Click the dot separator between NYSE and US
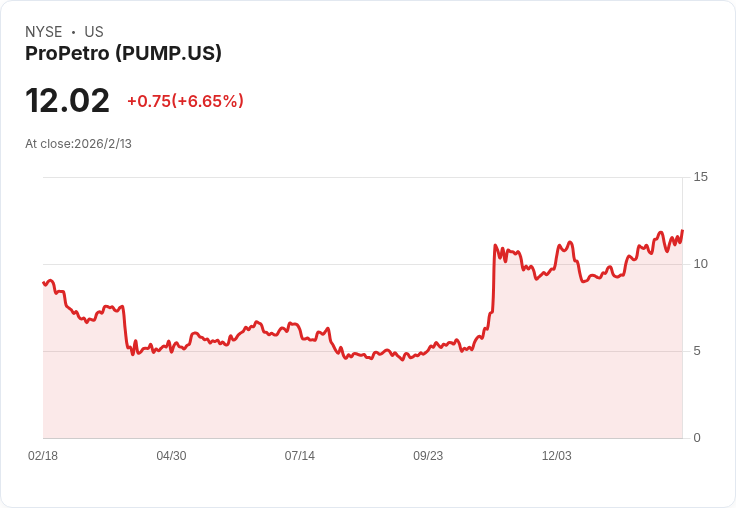 click(73, 32)
